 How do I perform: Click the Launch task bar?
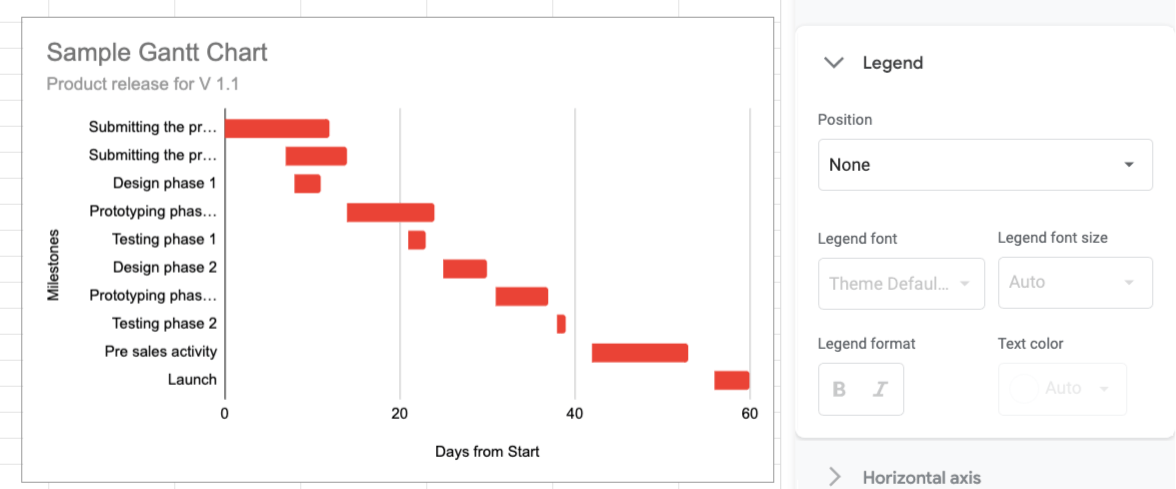(731, 380)
